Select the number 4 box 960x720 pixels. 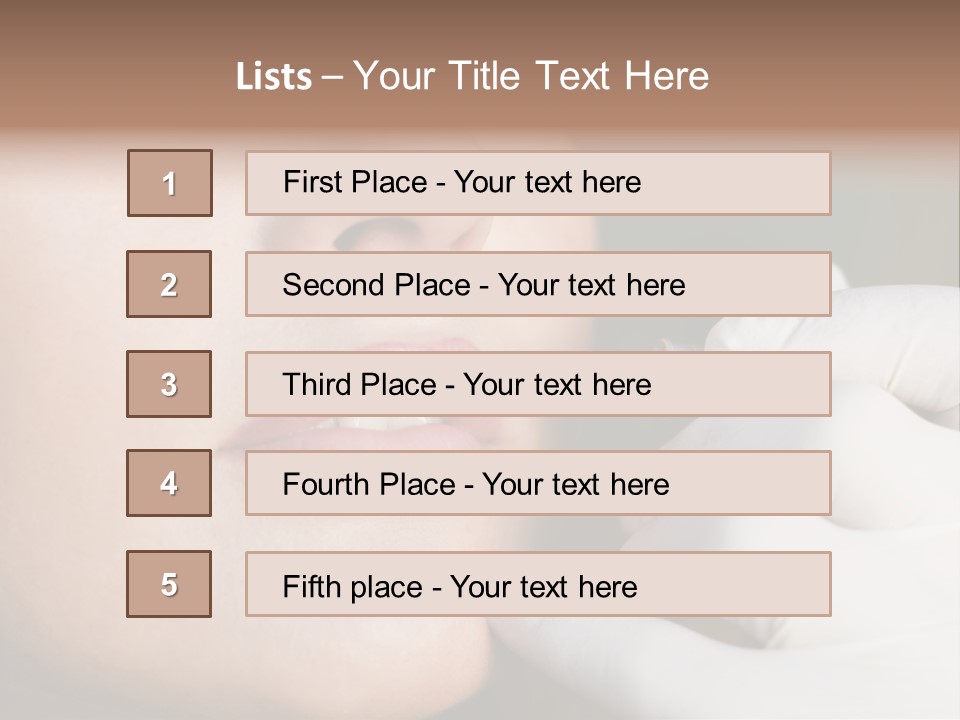point(169,483)
